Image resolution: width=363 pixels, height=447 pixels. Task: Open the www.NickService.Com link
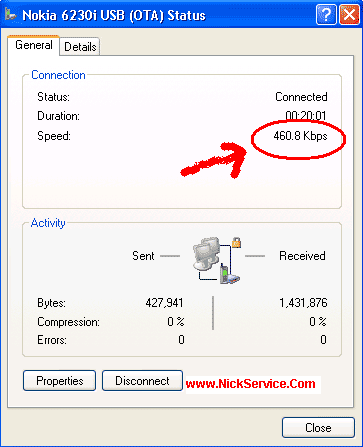250,384
